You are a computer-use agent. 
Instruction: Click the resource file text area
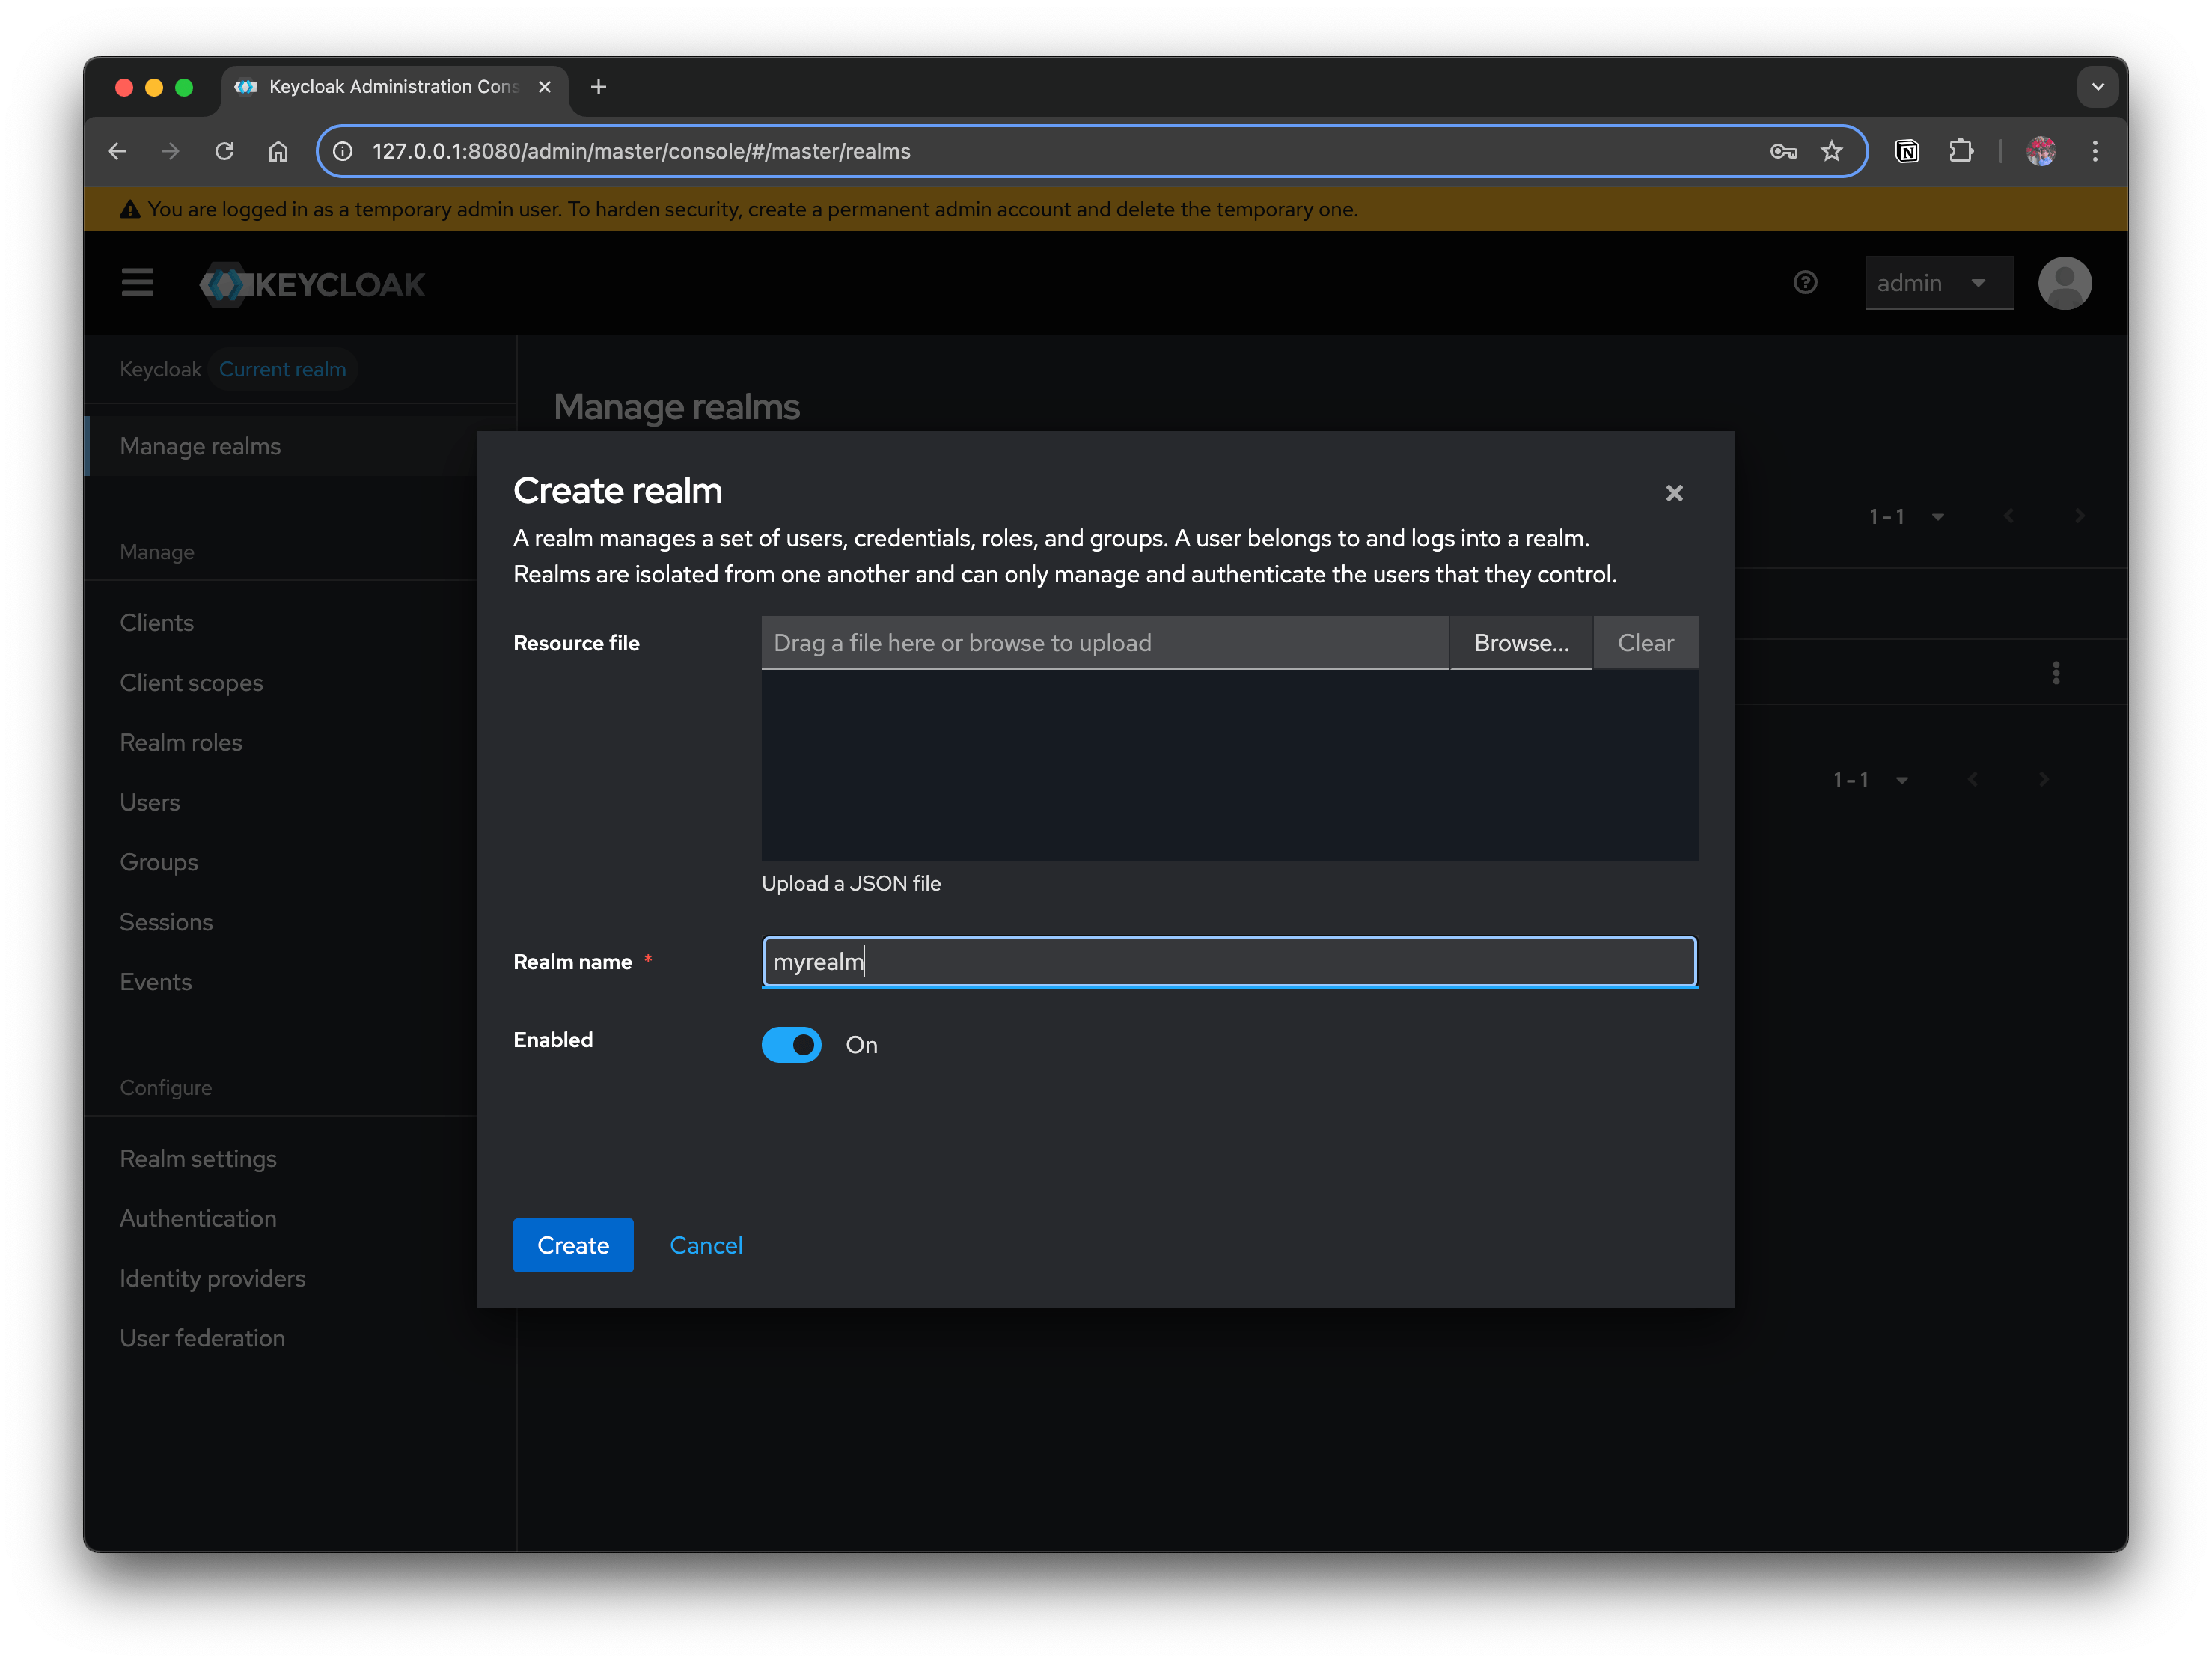[x=1229, y=766]
